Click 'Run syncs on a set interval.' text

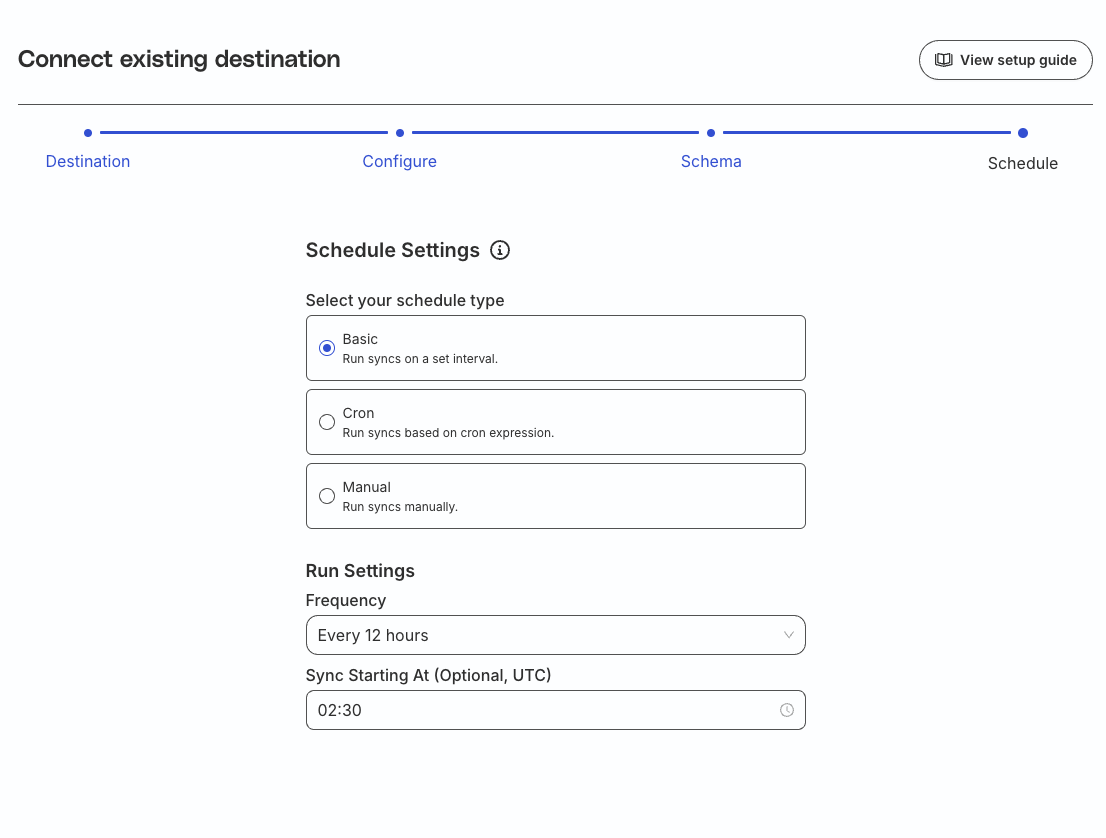(x=420, y=359)
